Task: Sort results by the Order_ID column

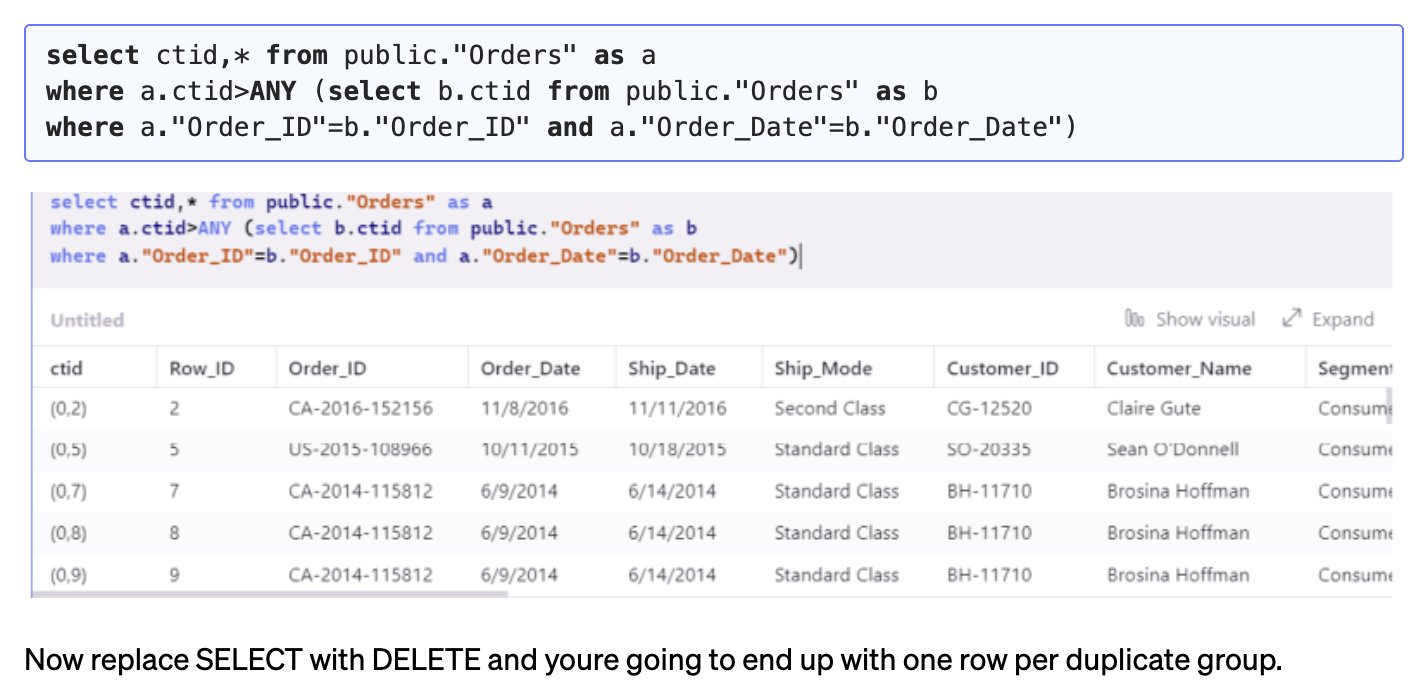Action: tap(325, 368)
